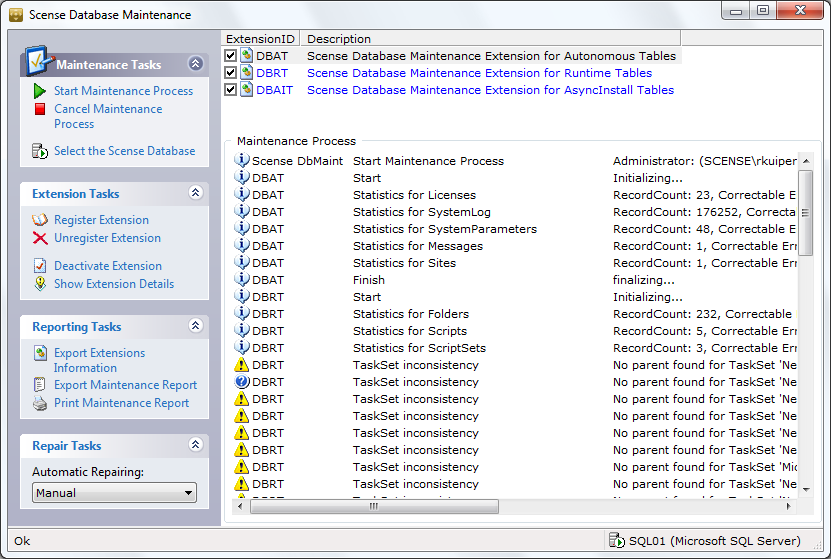Select 'Statistics for SystemParameters' row text

point(445,229)
